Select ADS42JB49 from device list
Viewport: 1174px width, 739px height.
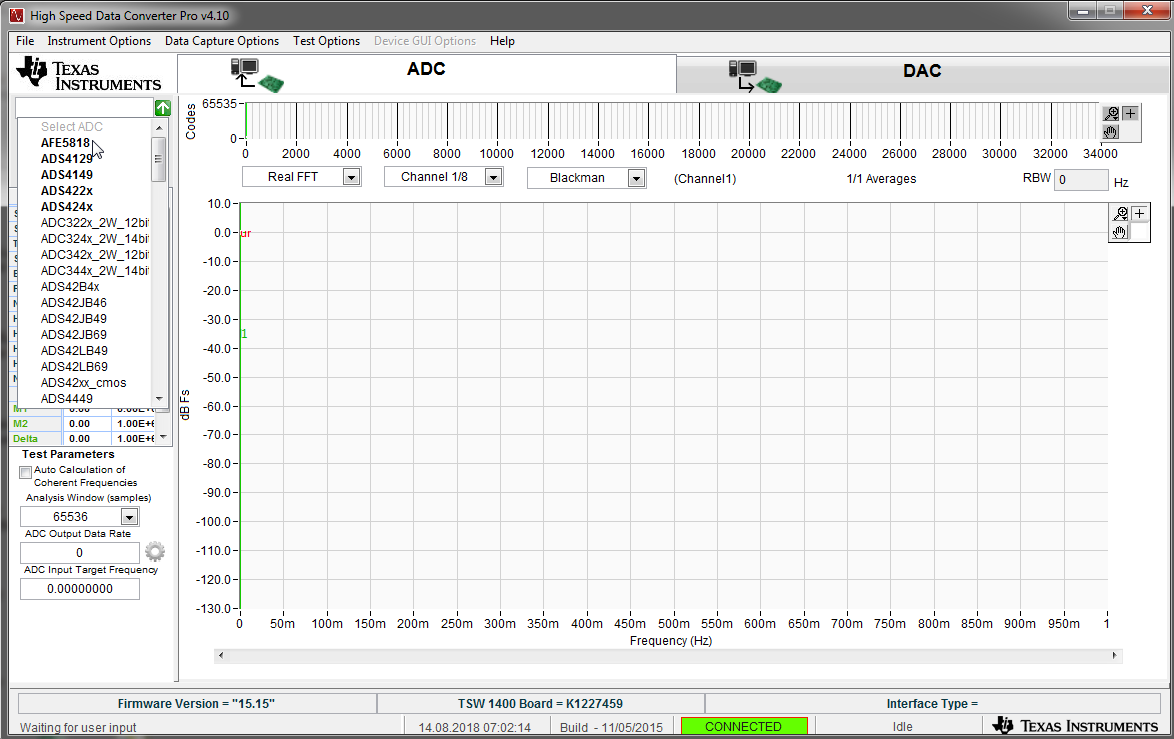tap(73, 318)
